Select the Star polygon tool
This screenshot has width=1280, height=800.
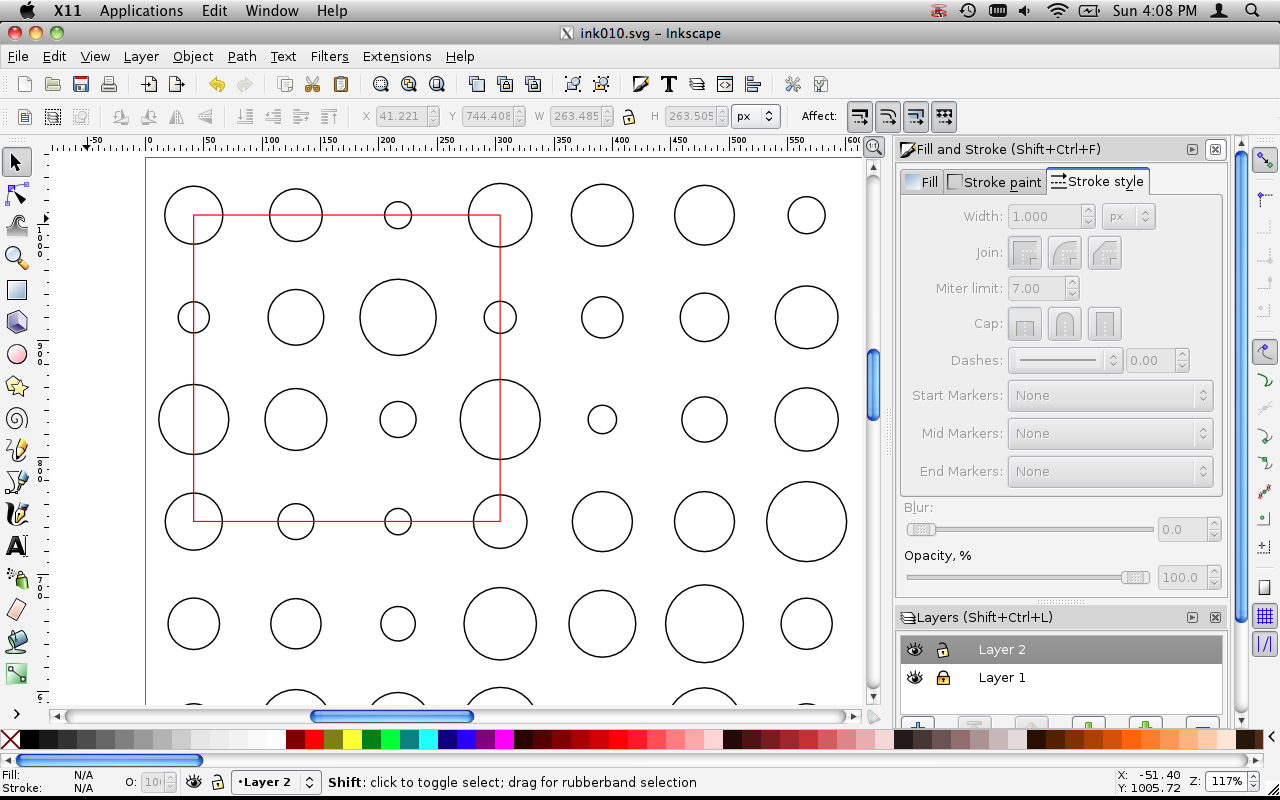click(16, 386)
